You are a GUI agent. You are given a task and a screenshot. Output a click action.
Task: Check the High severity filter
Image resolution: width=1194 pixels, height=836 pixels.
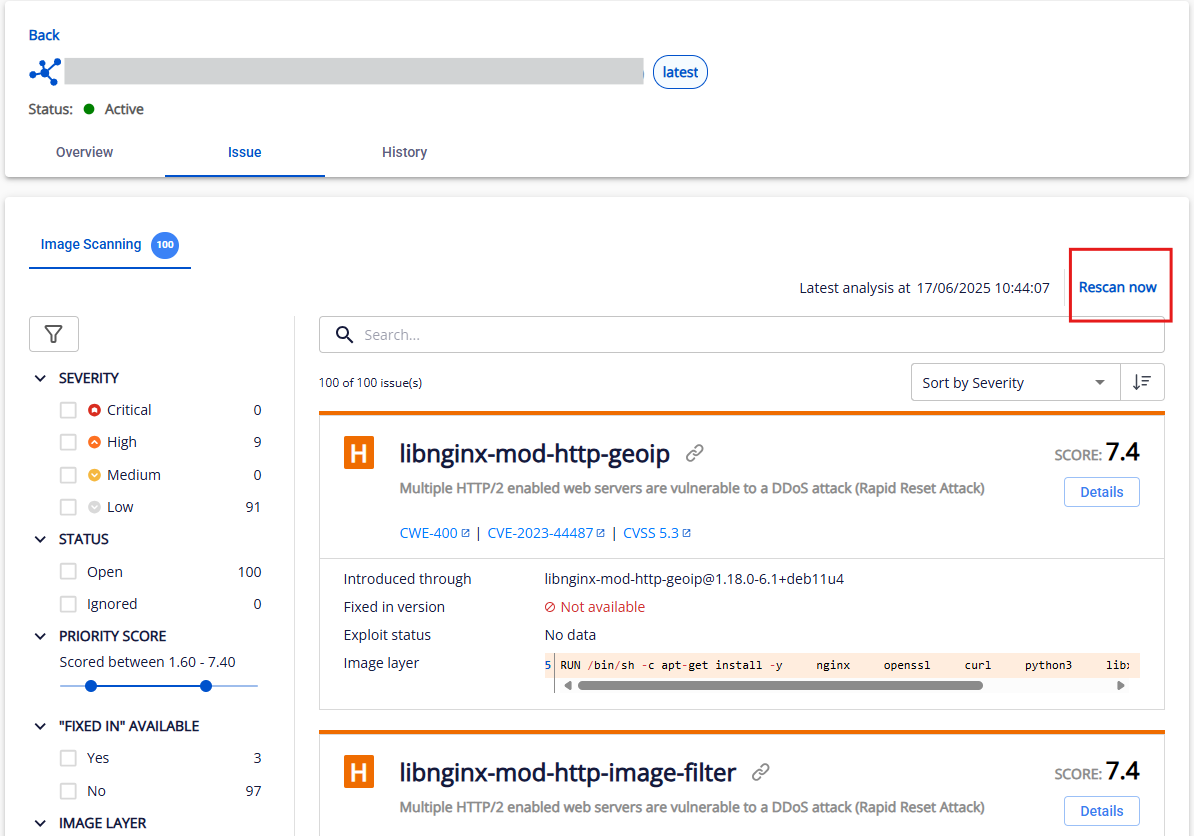(x=69, y=442)
